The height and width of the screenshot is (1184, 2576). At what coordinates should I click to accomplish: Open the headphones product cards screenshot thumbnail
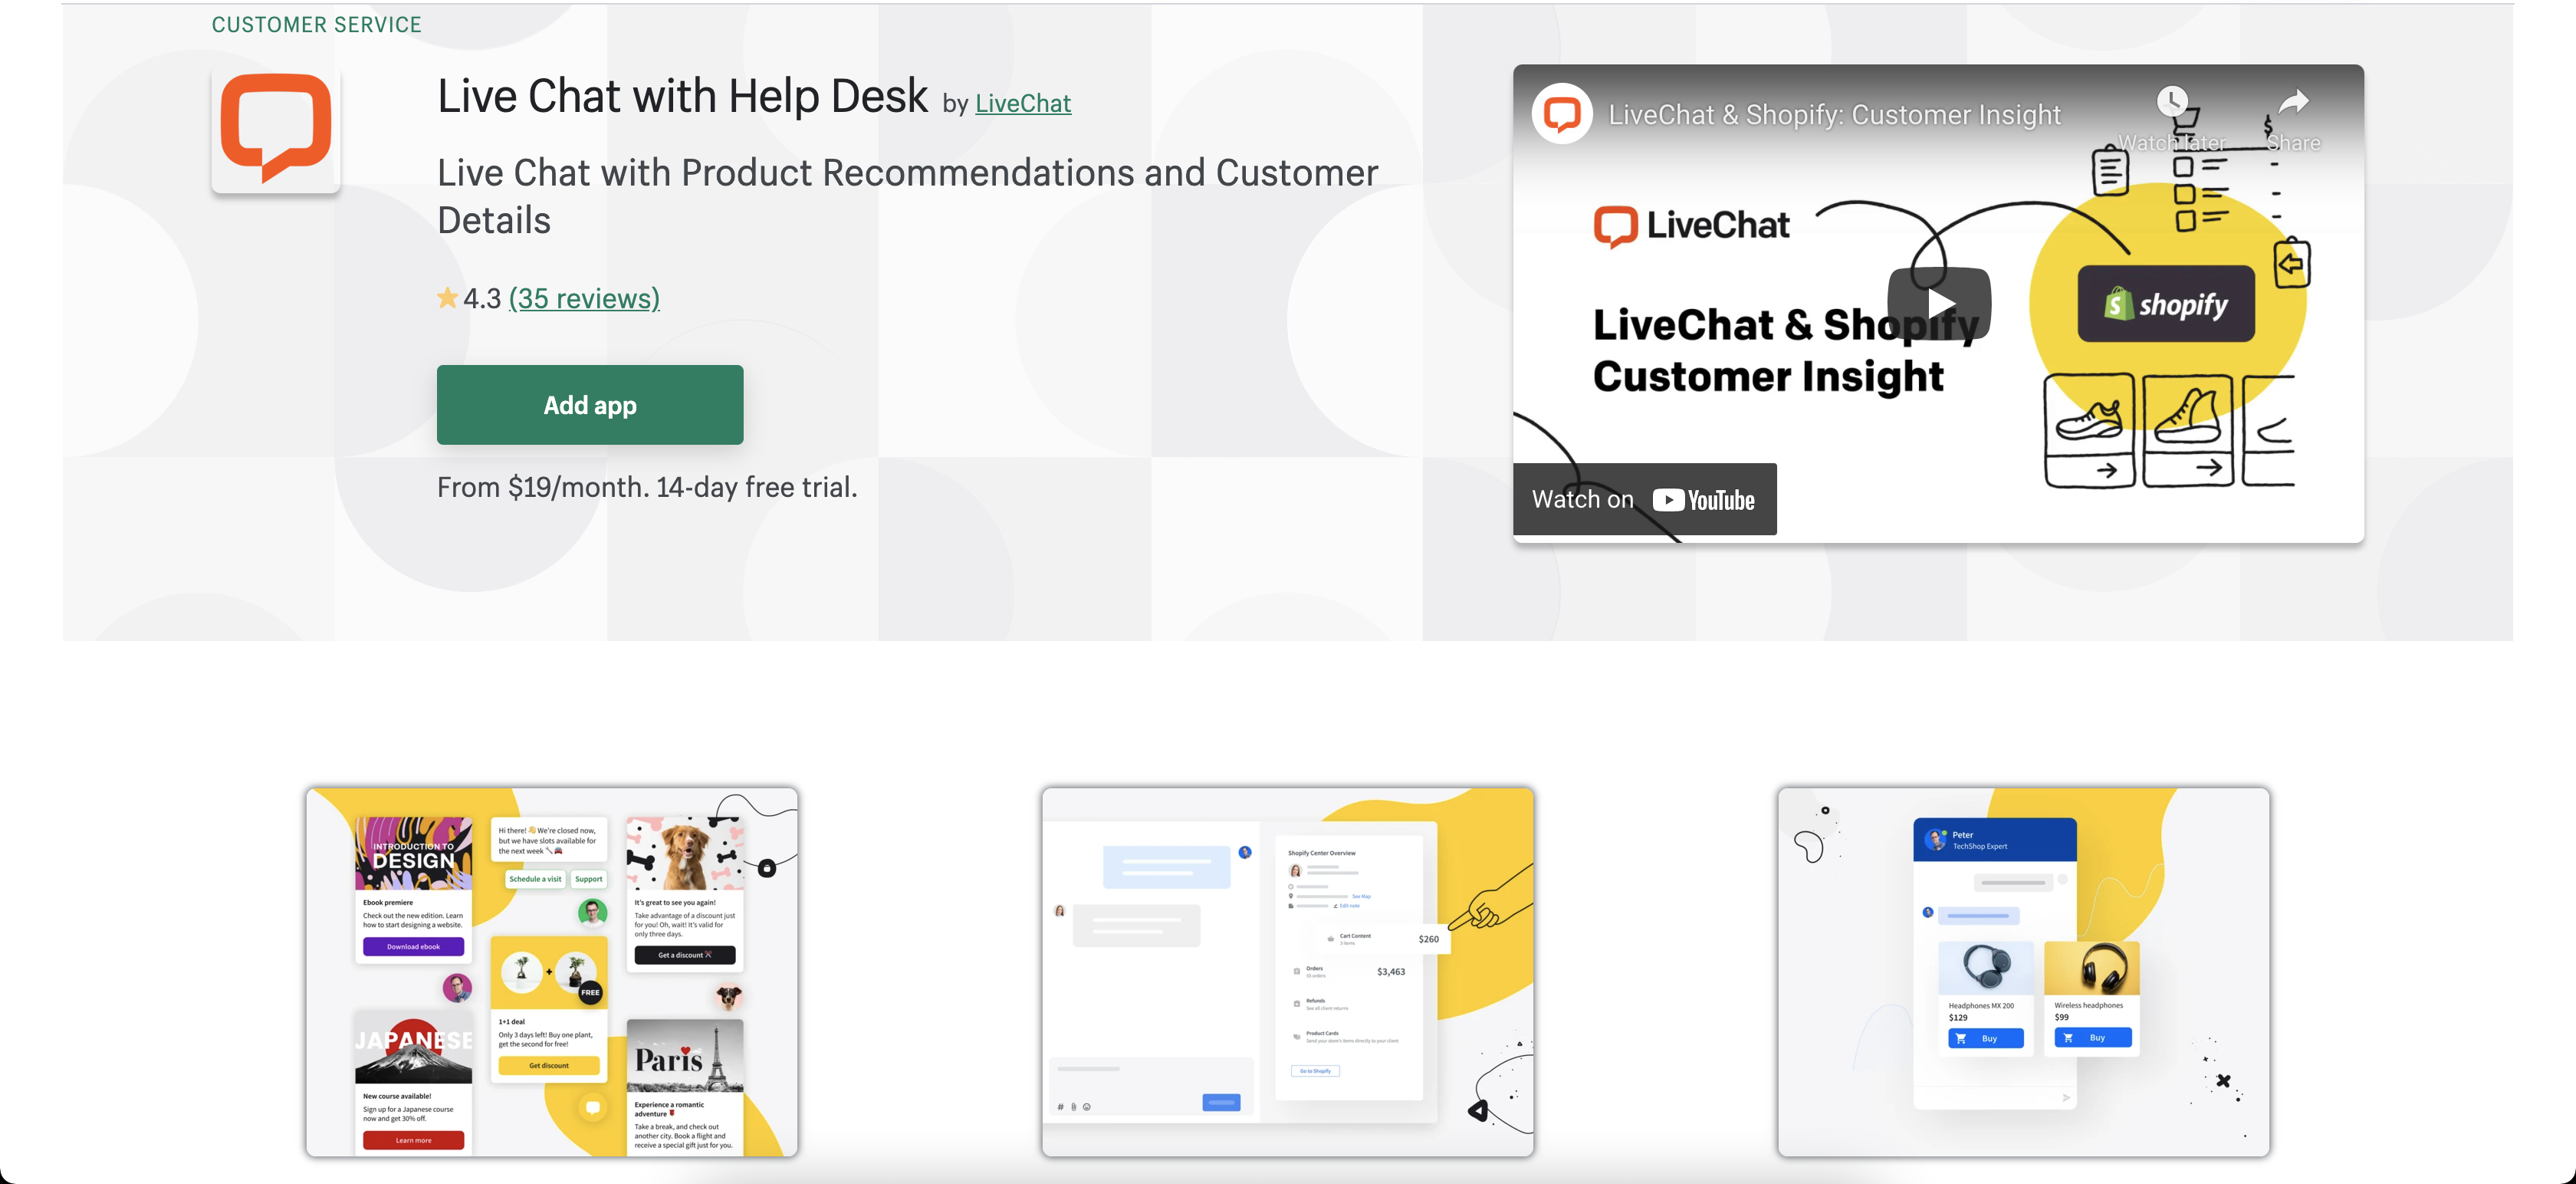(2023, 972)
